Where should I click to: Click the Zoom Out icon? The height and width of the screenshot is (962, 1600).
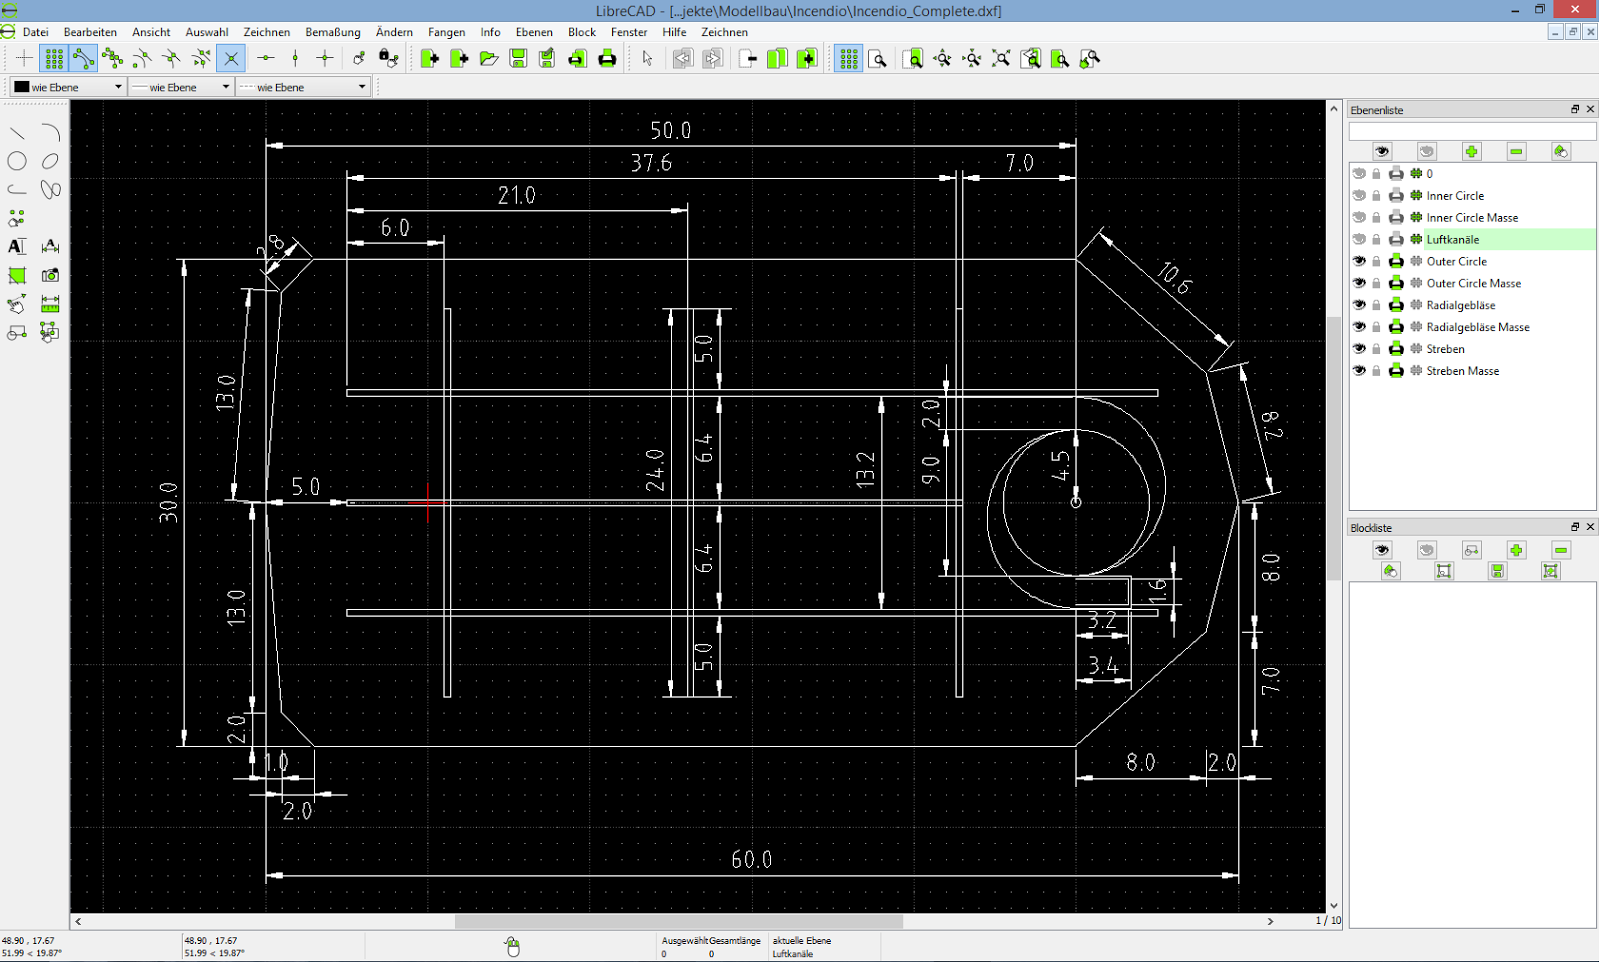coord(972,59)
